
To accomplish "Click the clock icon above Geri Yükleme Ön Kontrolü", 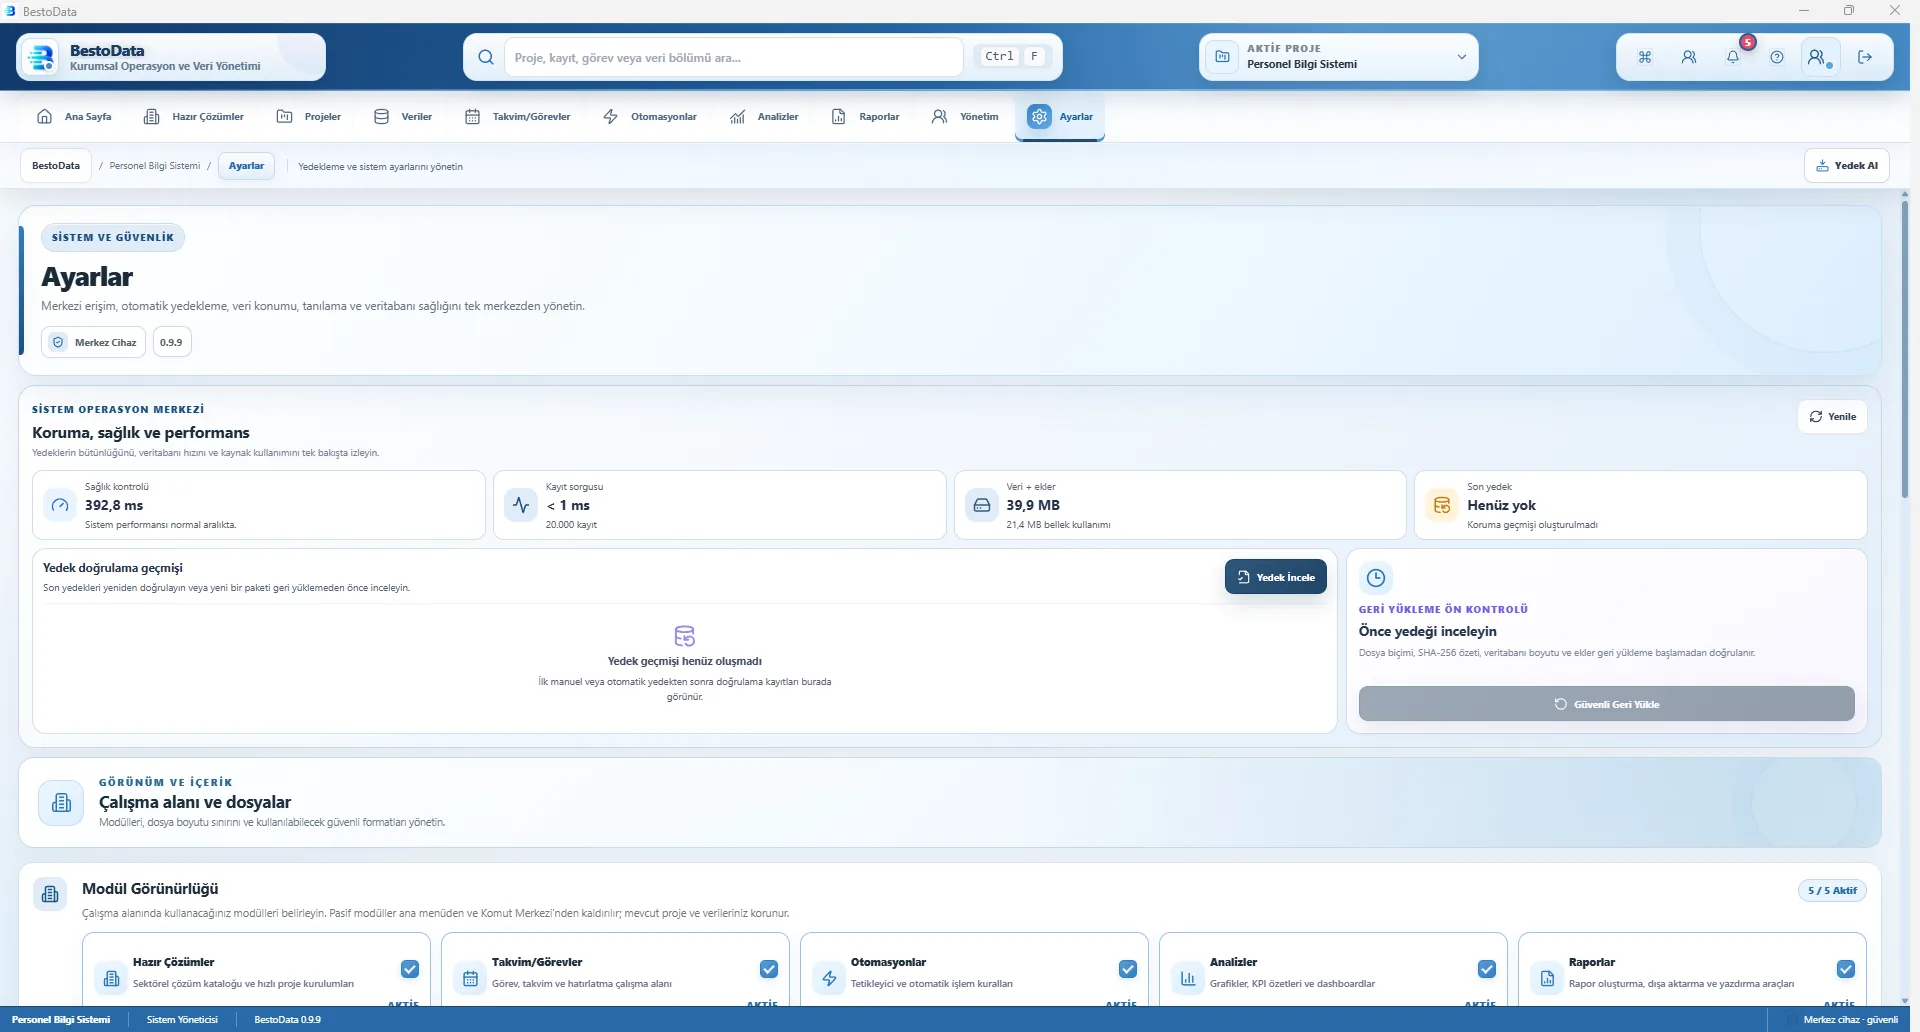I will (1376, 578).
